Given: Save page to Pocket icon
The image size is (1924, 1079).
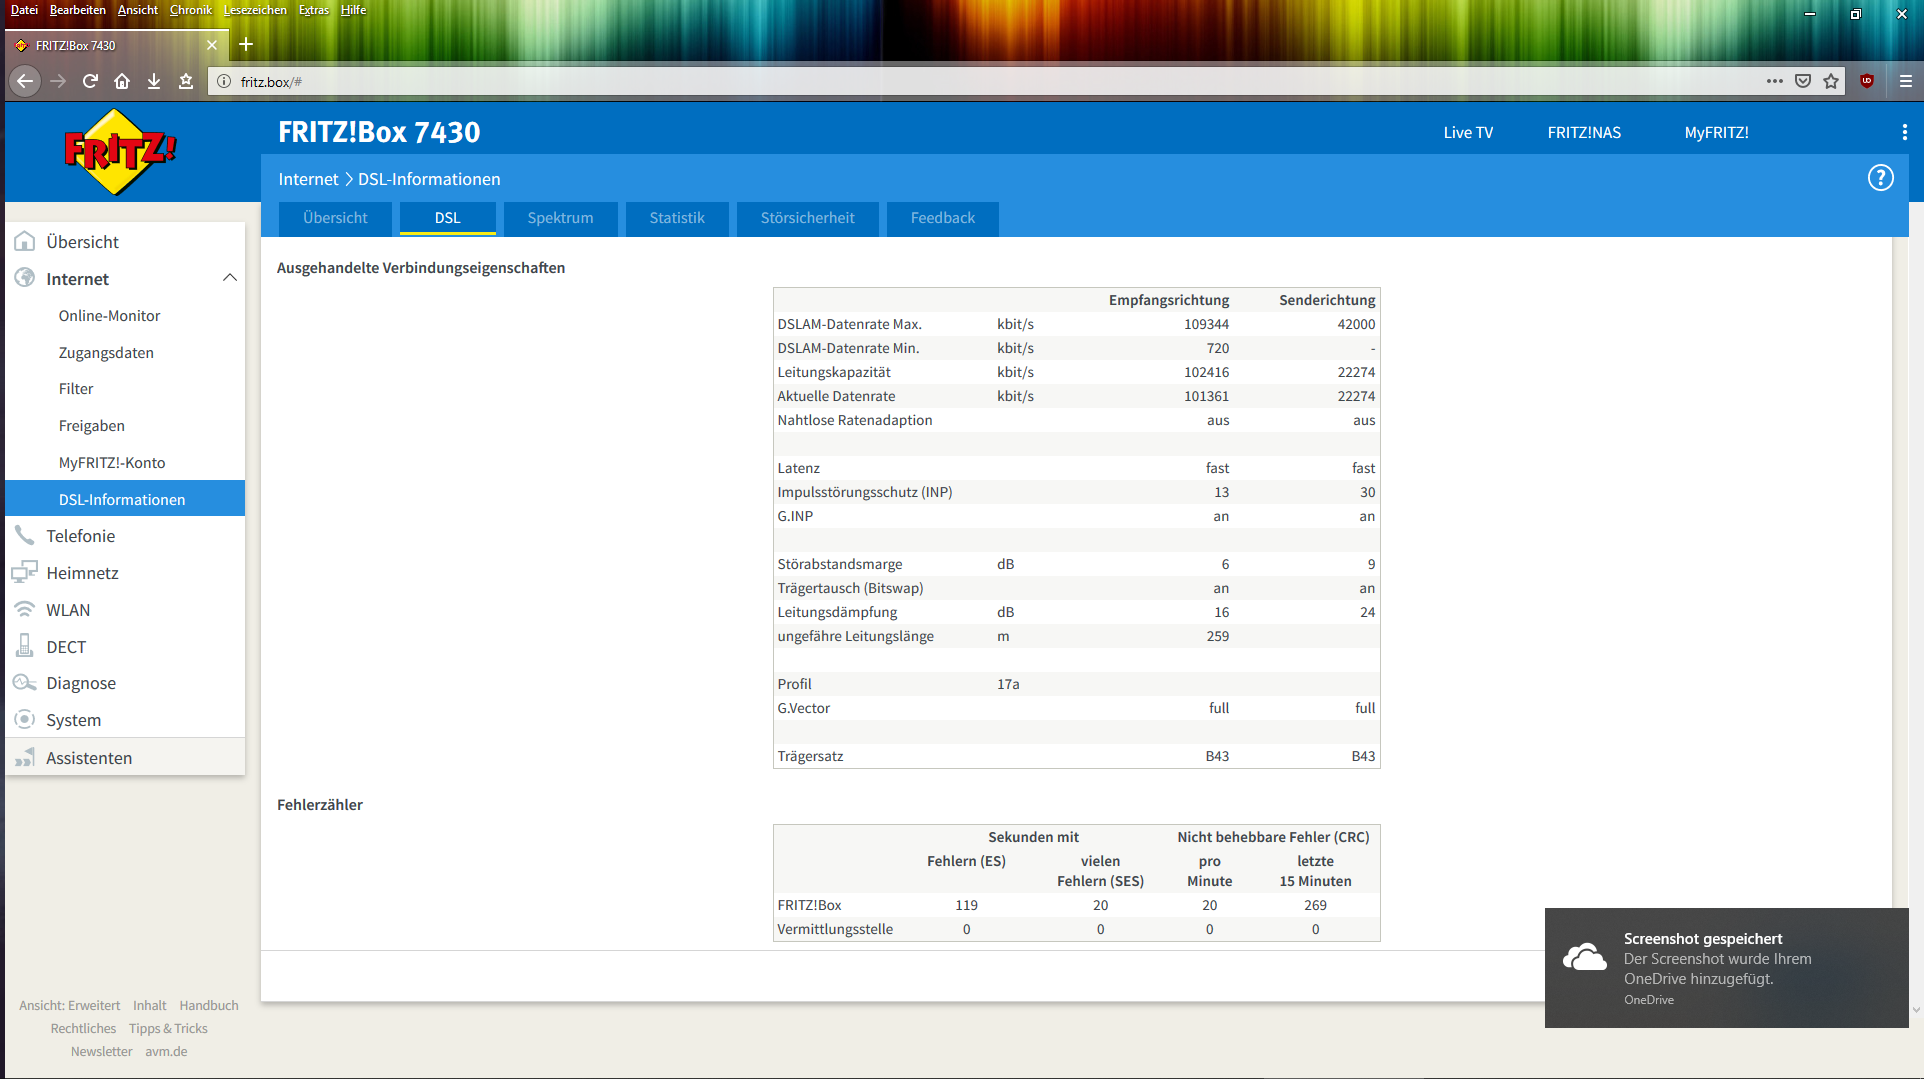Looking at the screenshot, I should point(1803,81).
